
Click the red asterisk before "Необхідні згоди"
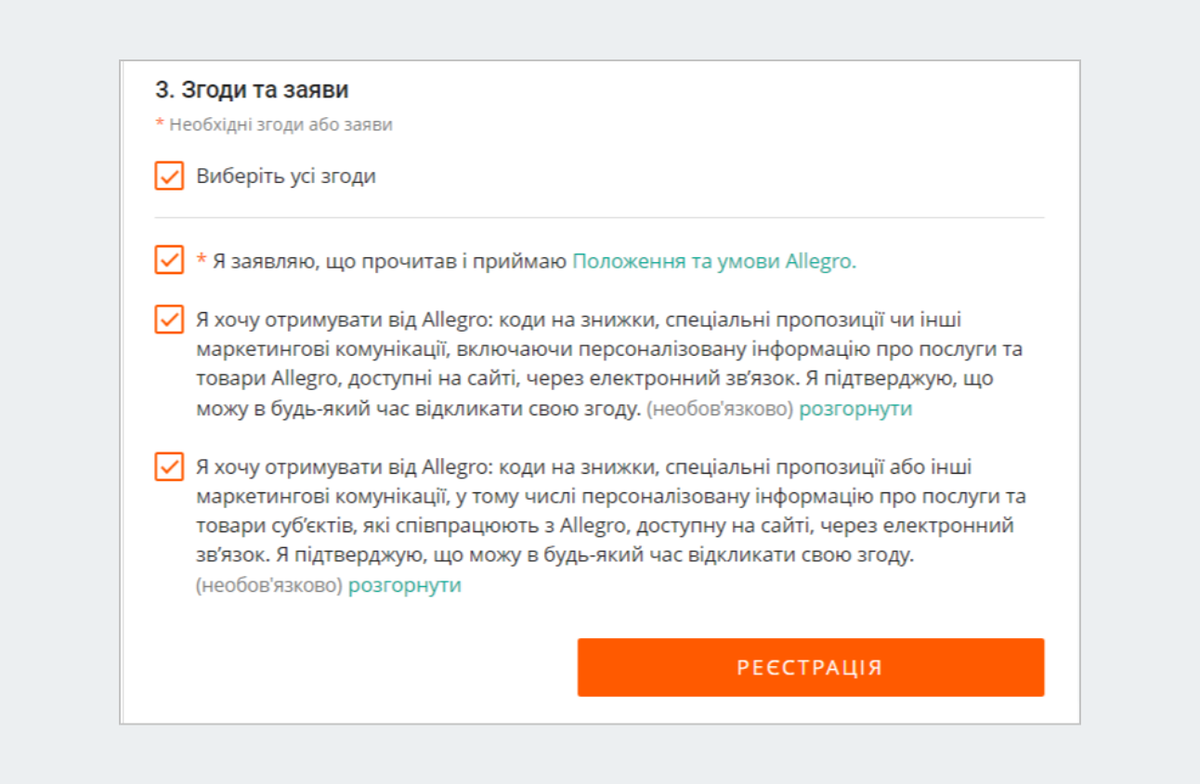[159, 125]
